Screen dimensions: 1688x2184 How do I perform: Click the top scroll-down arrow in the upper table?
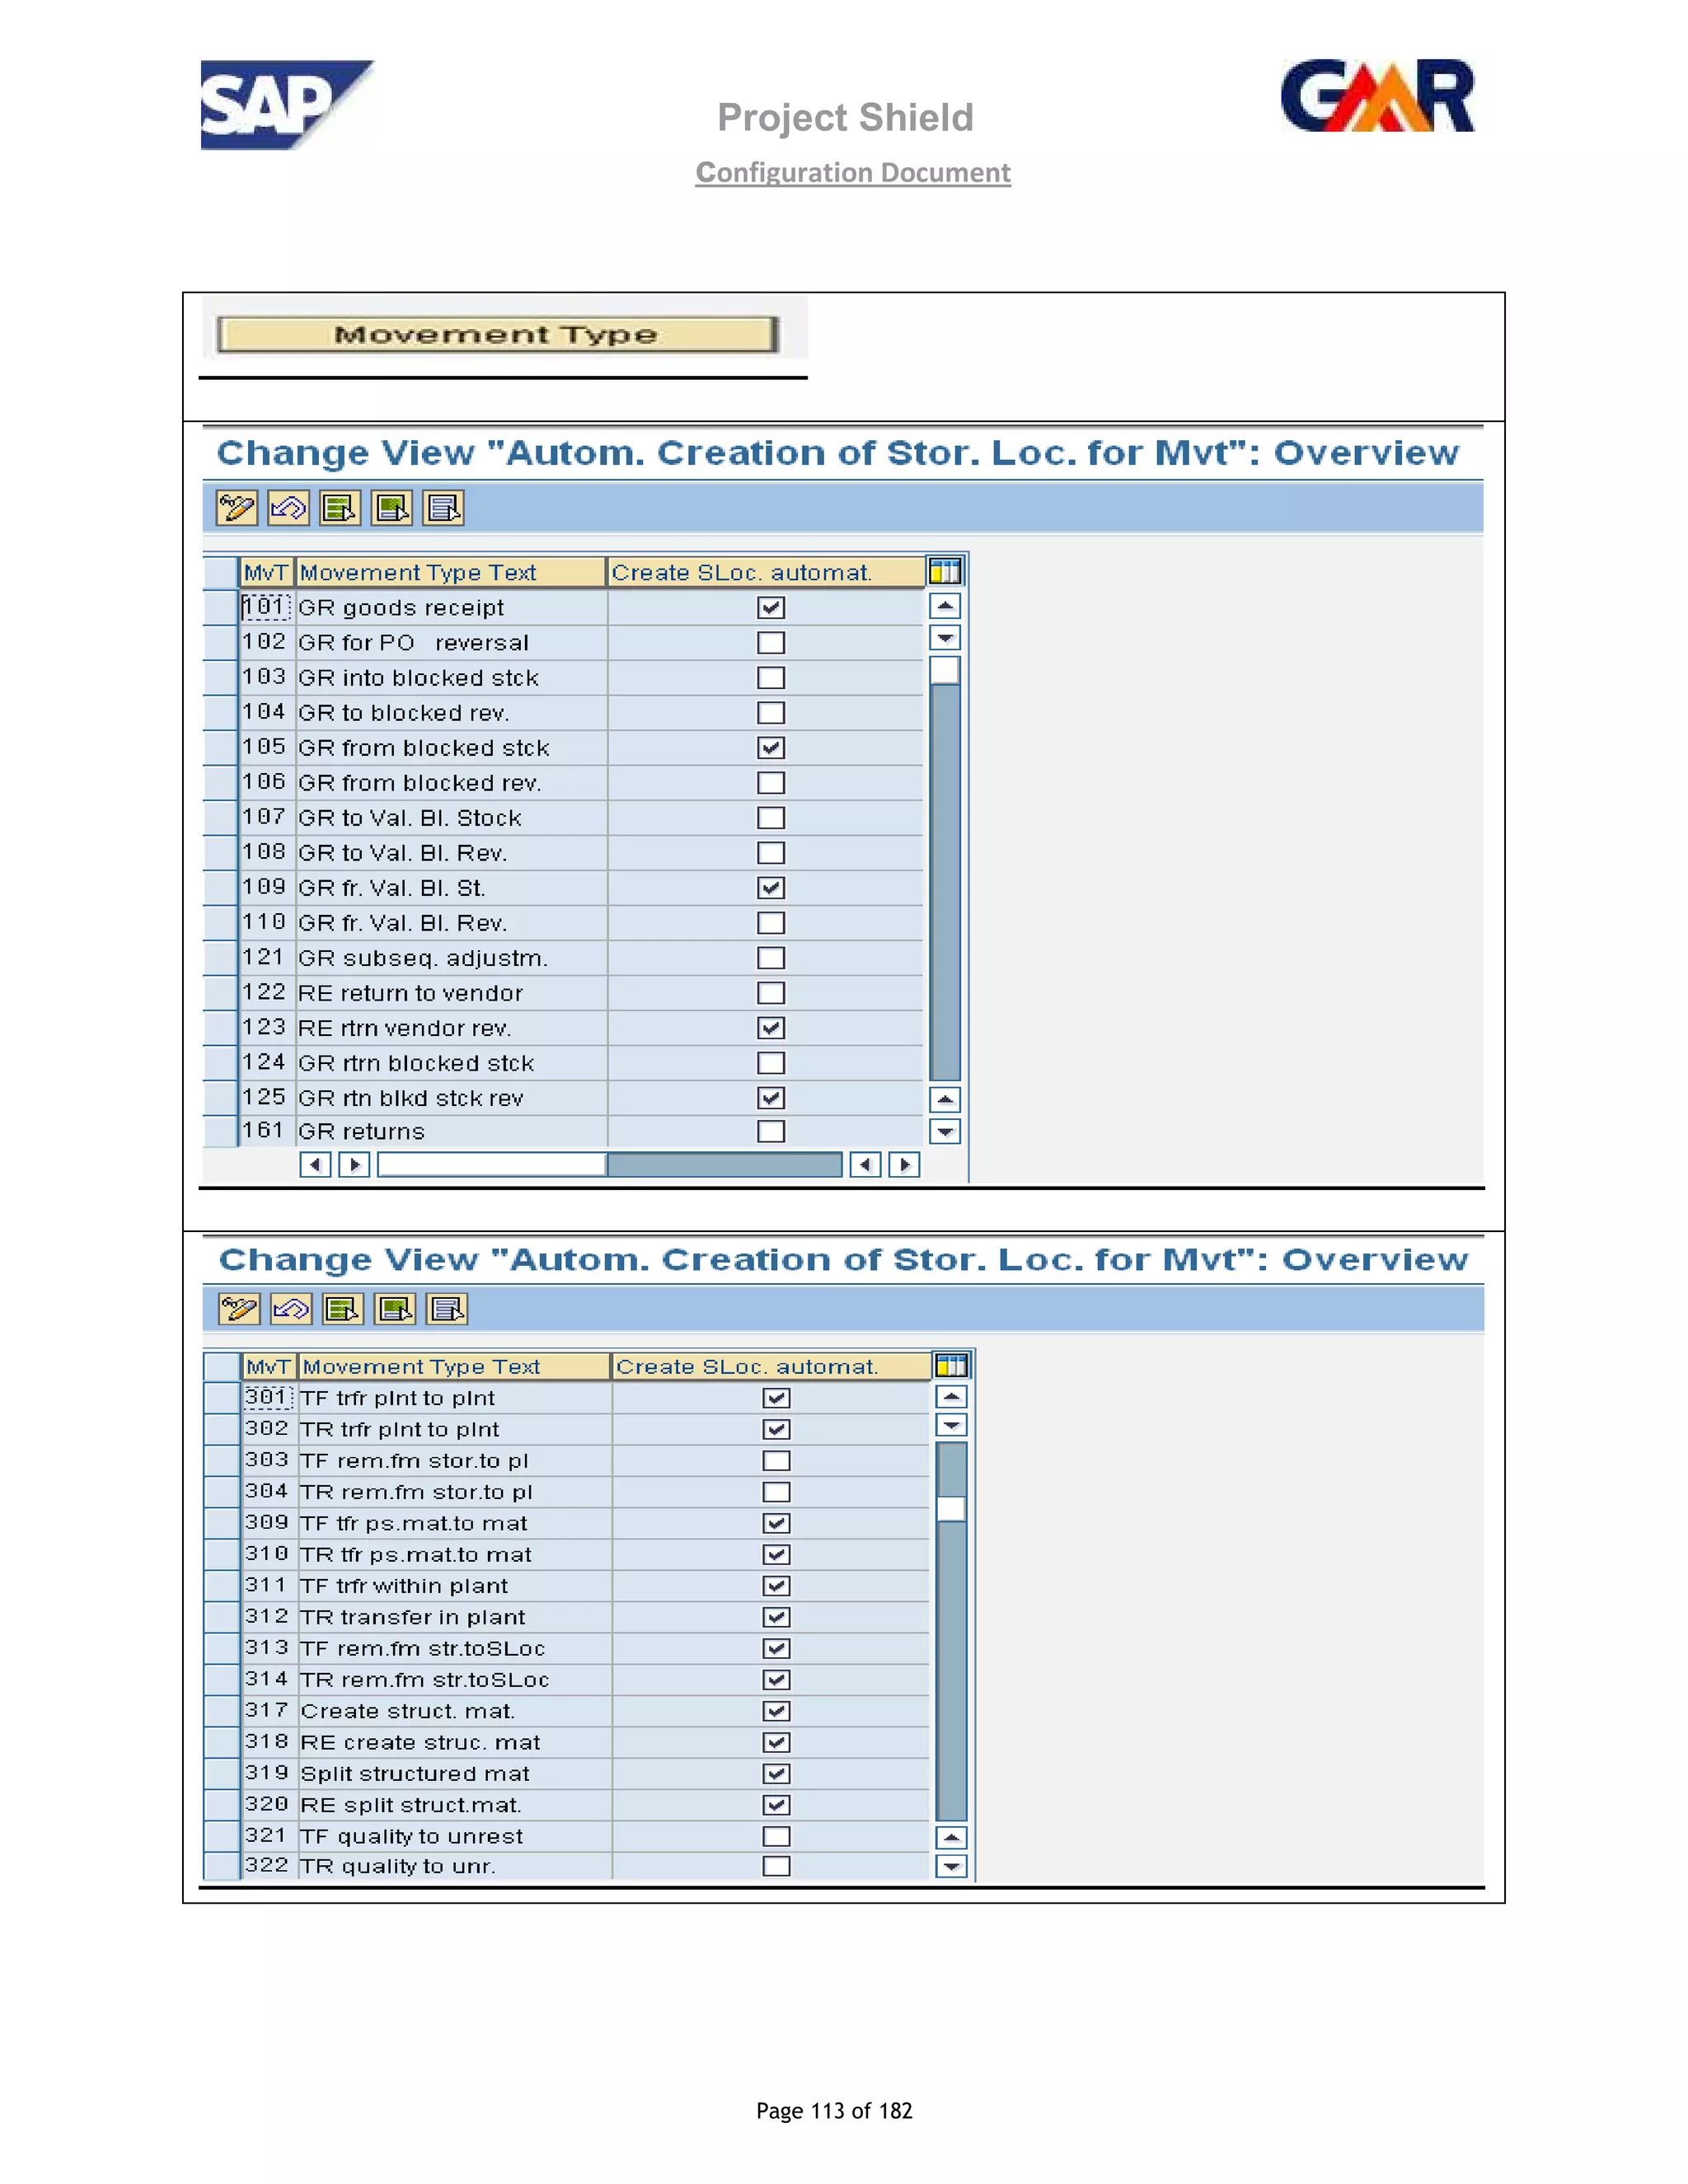point(945,638)
